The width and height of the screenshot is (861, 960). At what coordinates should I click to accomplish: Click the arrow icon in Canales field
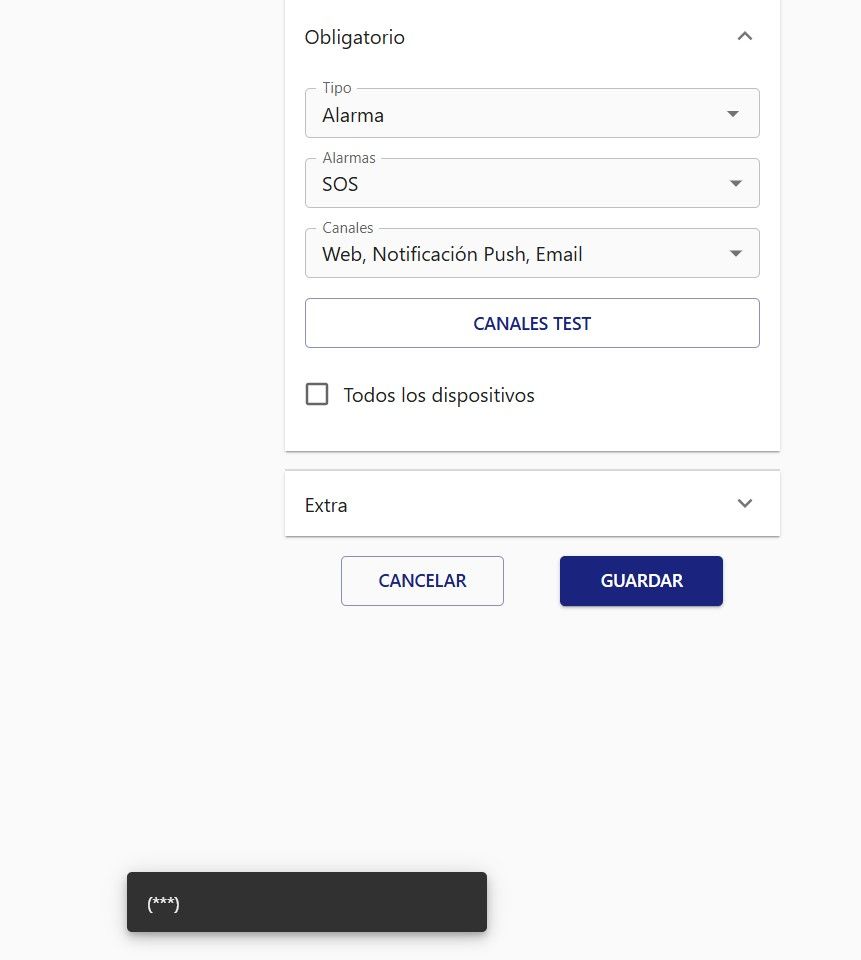coord(735,254)
